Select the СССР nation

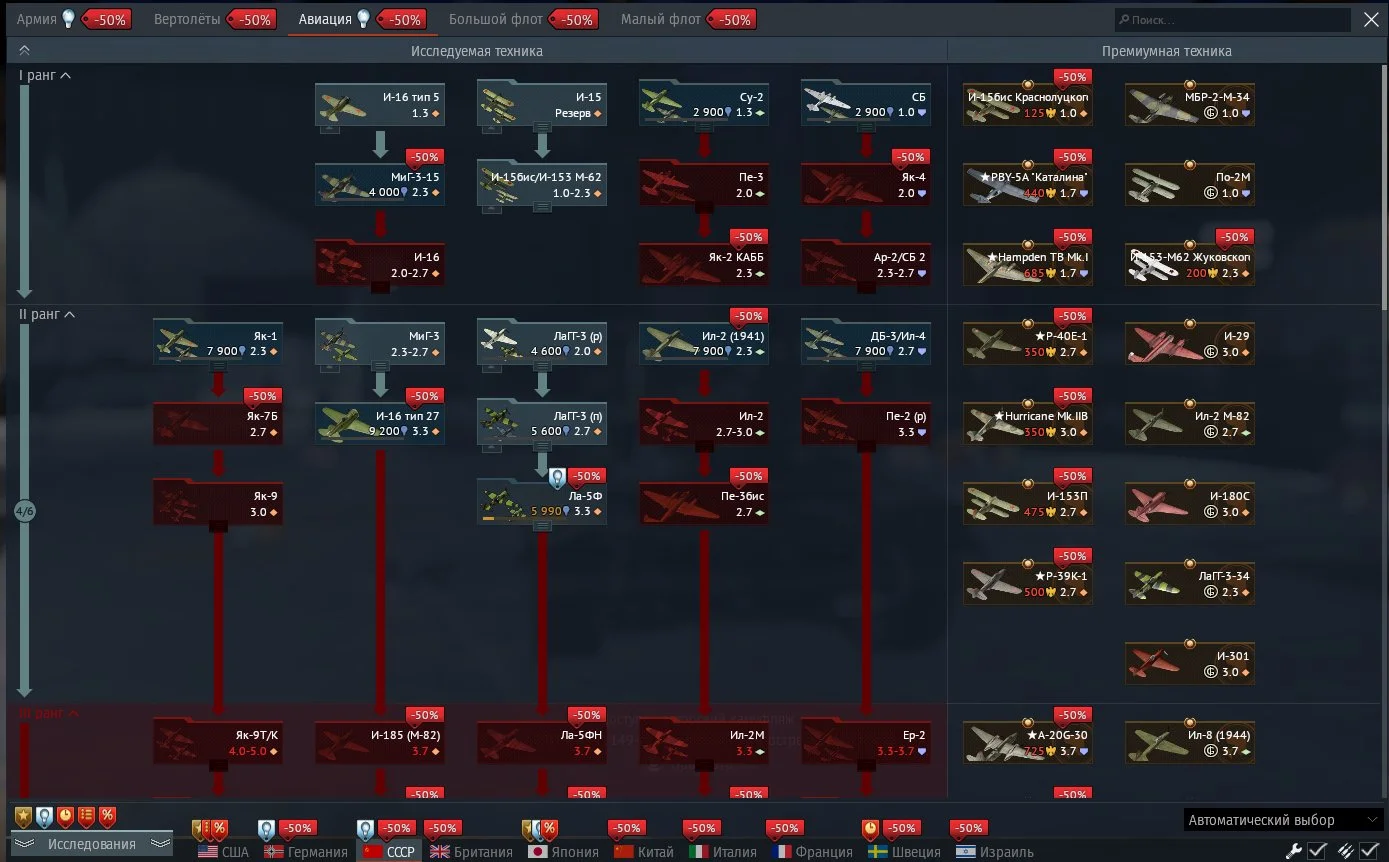pos(389,852)
